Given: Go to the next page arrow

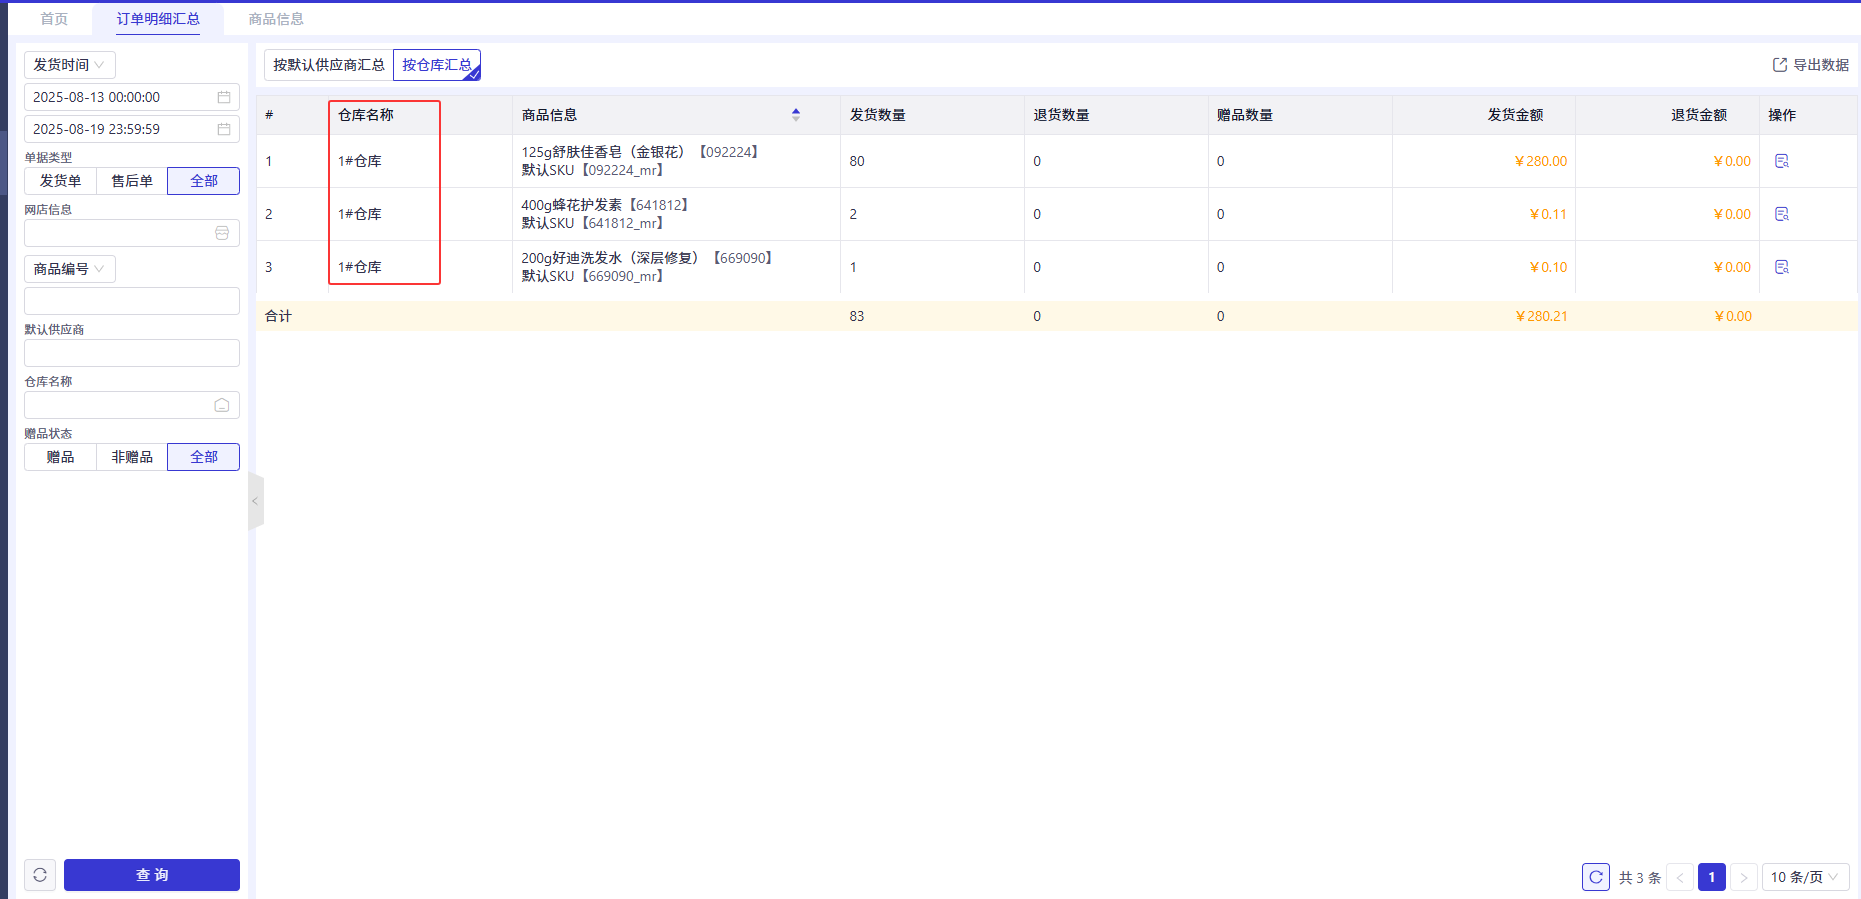Looking at the screenshot, I should click(1744, 877).
